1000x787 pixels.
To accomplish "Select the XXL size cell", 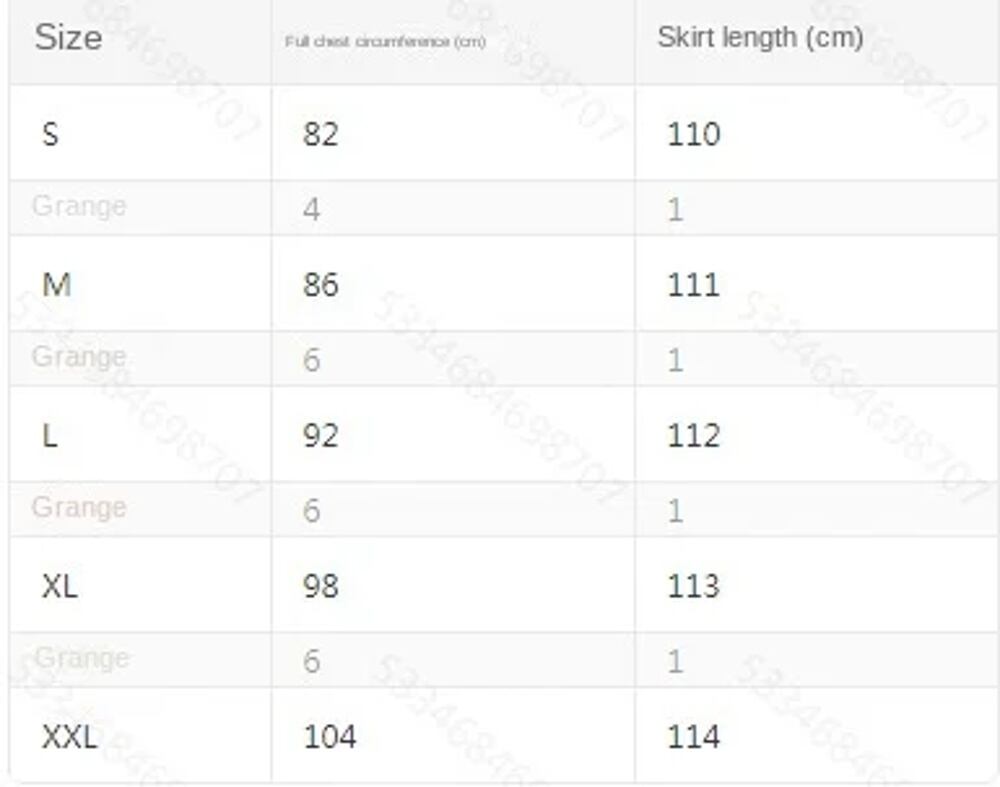I will coord(69,737).
